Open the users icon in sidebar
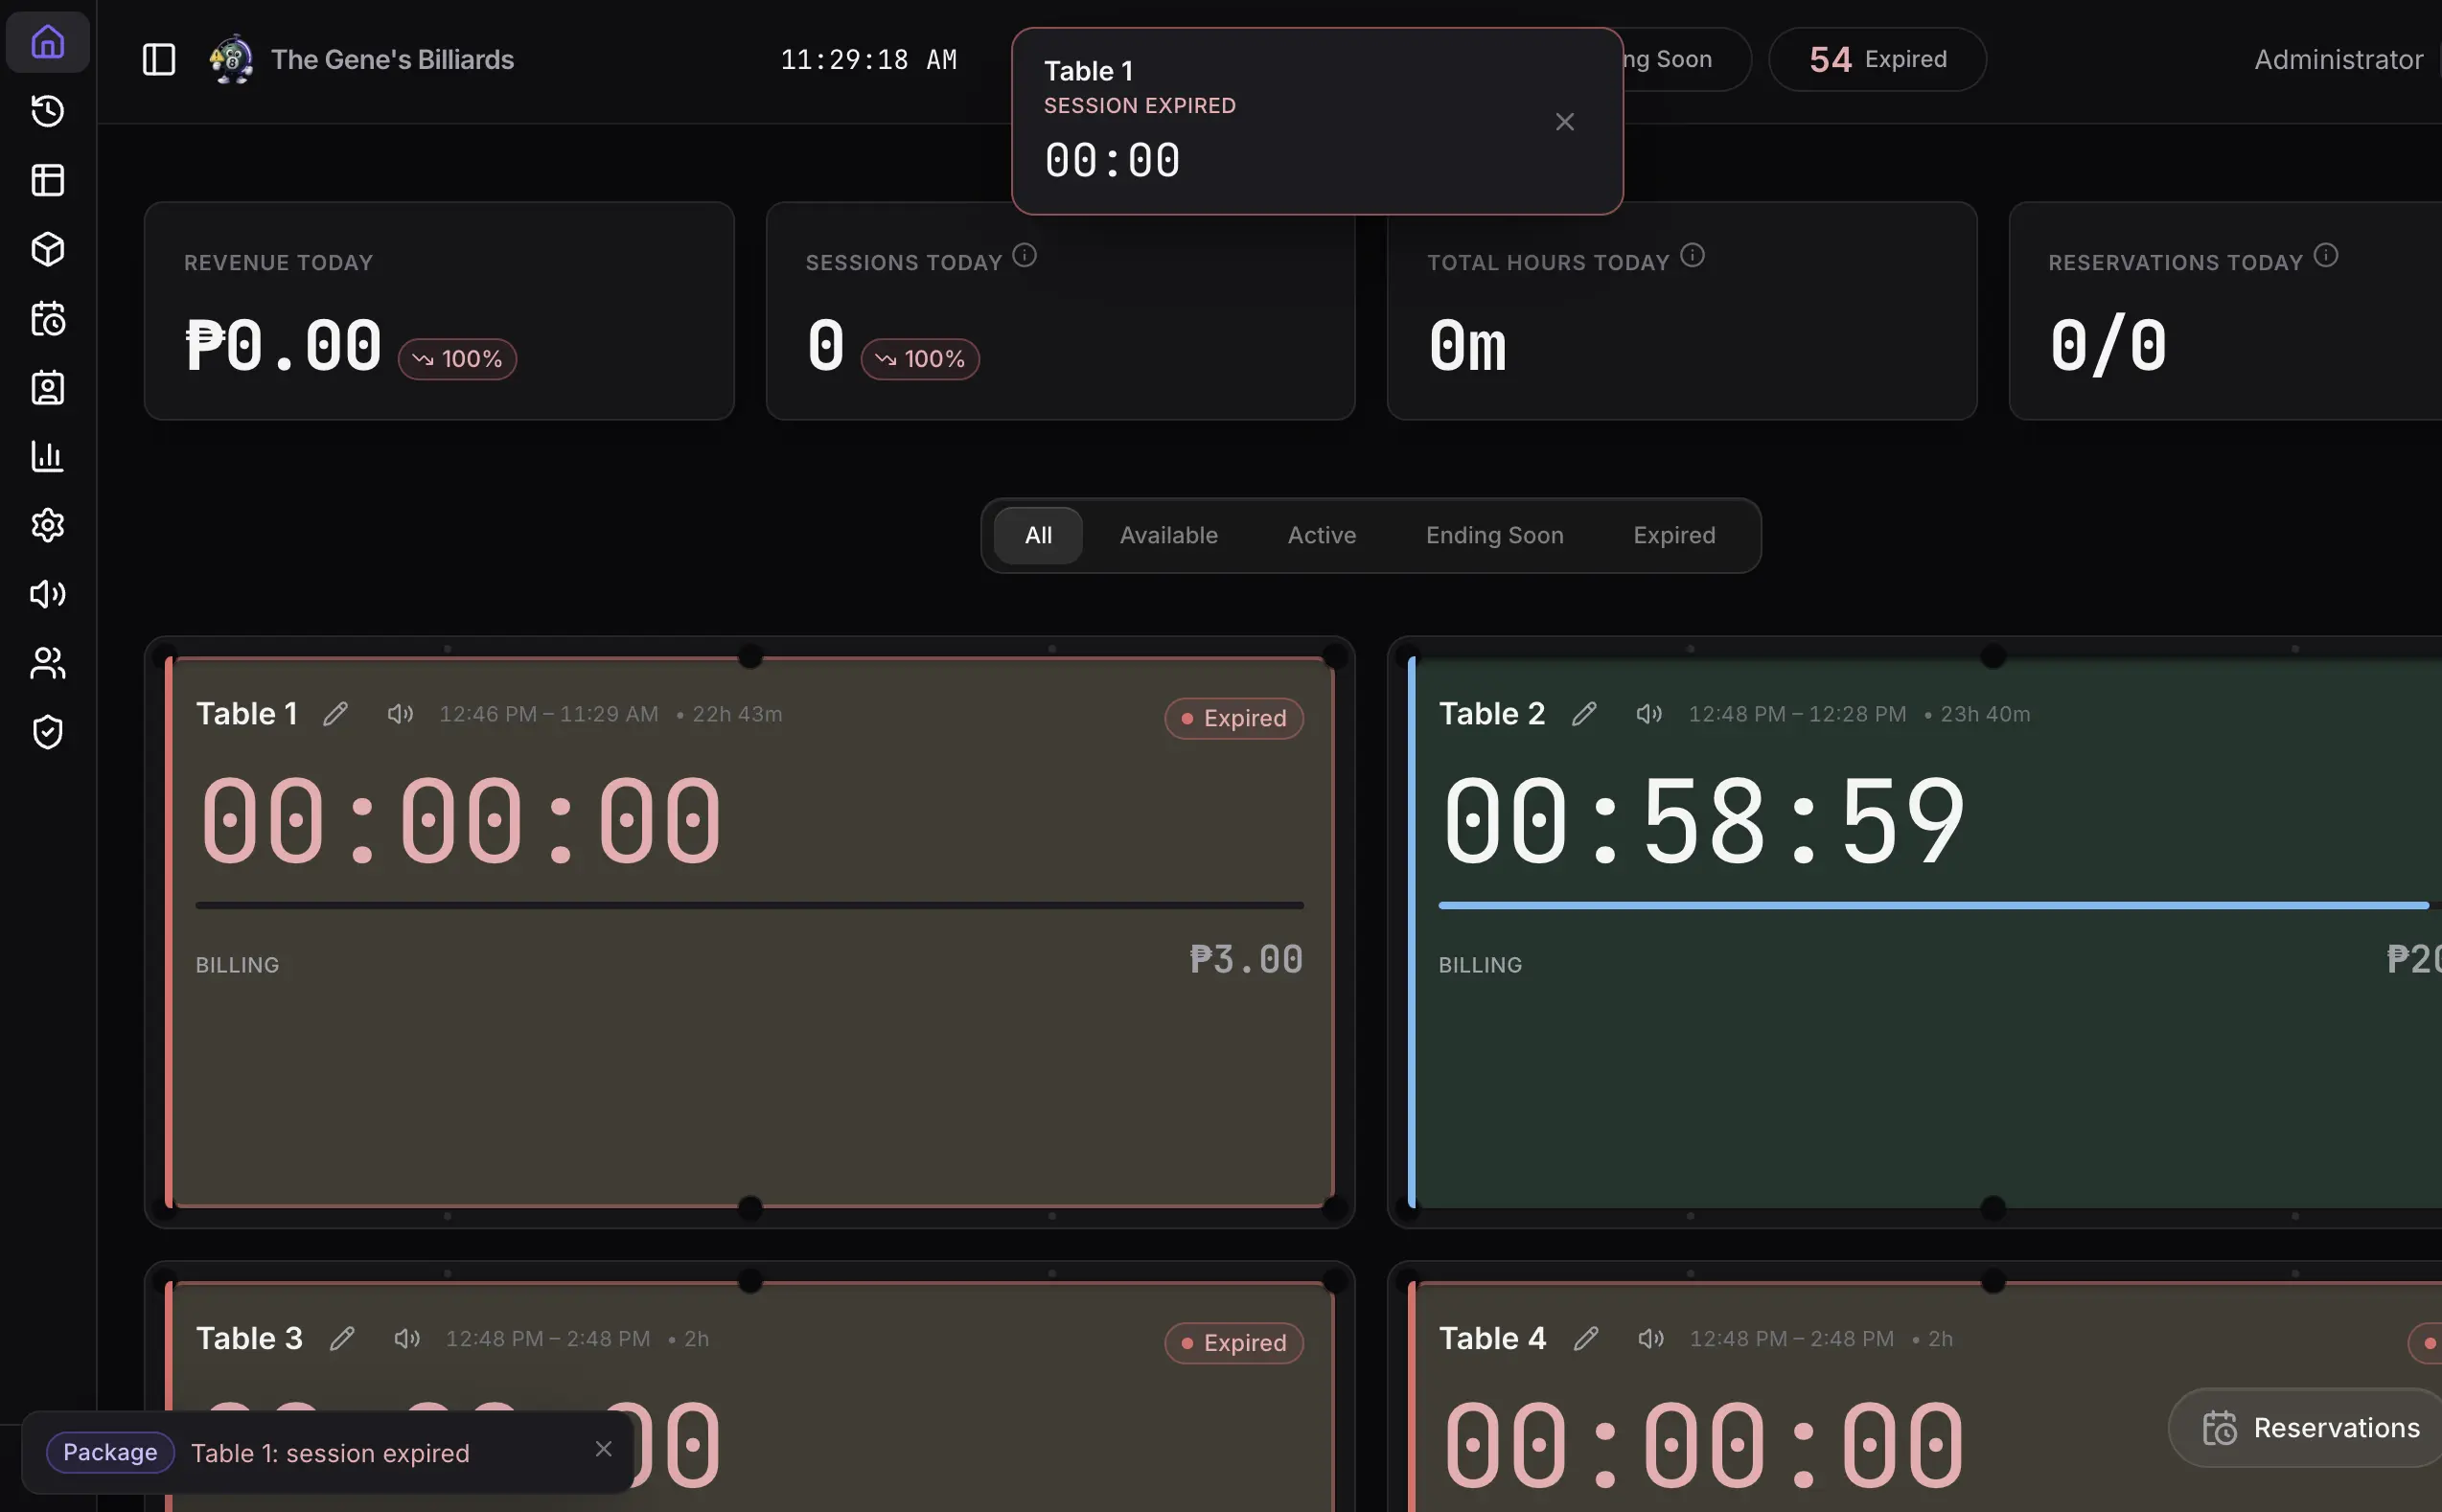The image size is (2442, 1512). click(x=47, y=663)
